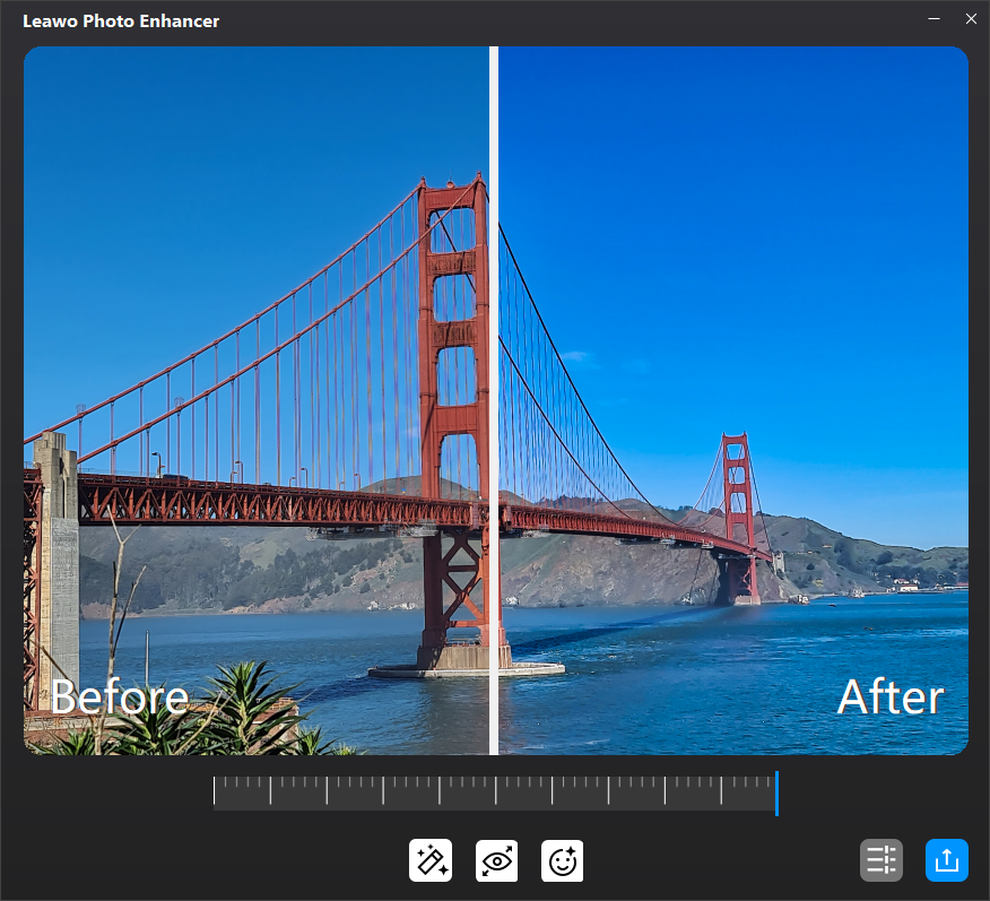The image size is (990, 901).
Task: Click the 'After' label on the photo
Action: click(x=890, y=696)
